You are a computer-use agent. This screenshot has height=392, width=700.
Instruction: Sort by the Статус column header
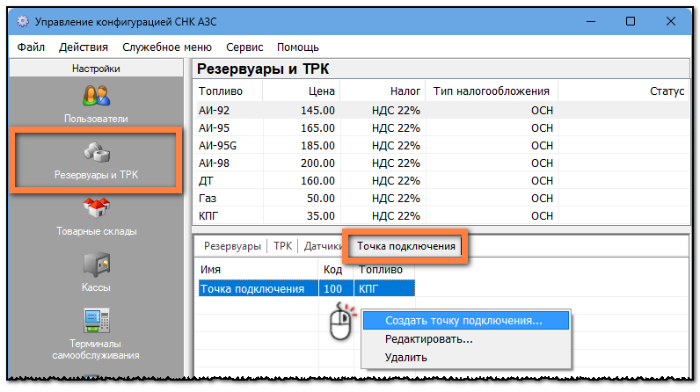624,91
